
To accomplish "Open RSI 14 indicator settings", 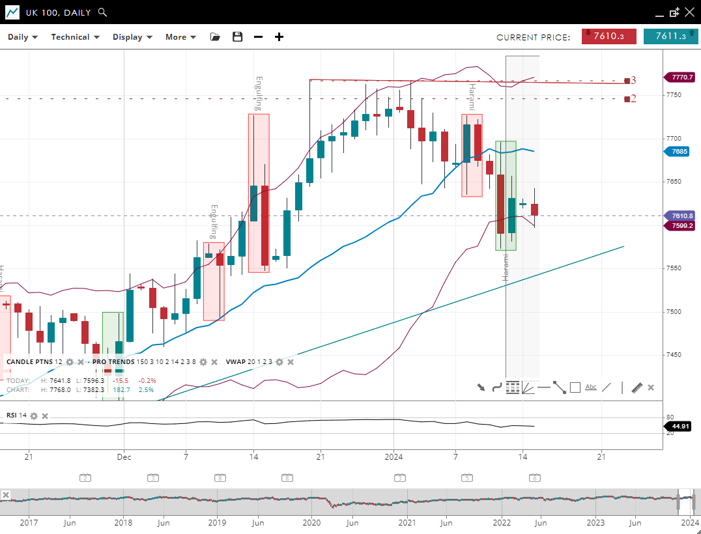I will [x=34, y=415].
